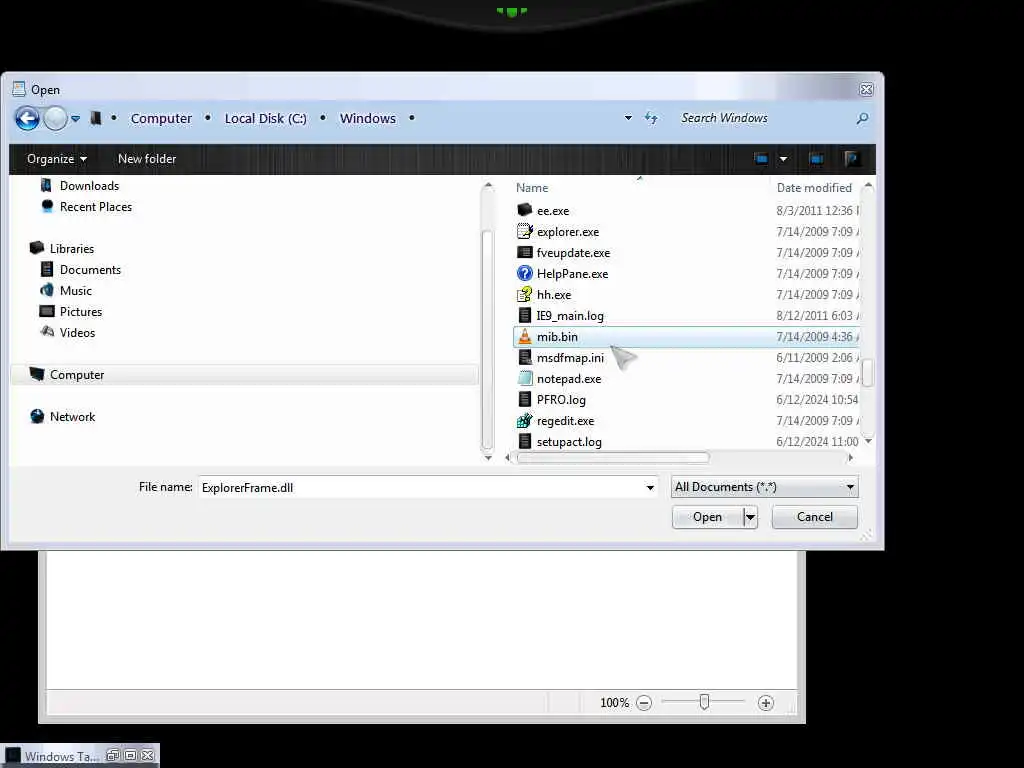The image size is (1024, 768).
Task: Click the Open button
Action: click(707, 517)
